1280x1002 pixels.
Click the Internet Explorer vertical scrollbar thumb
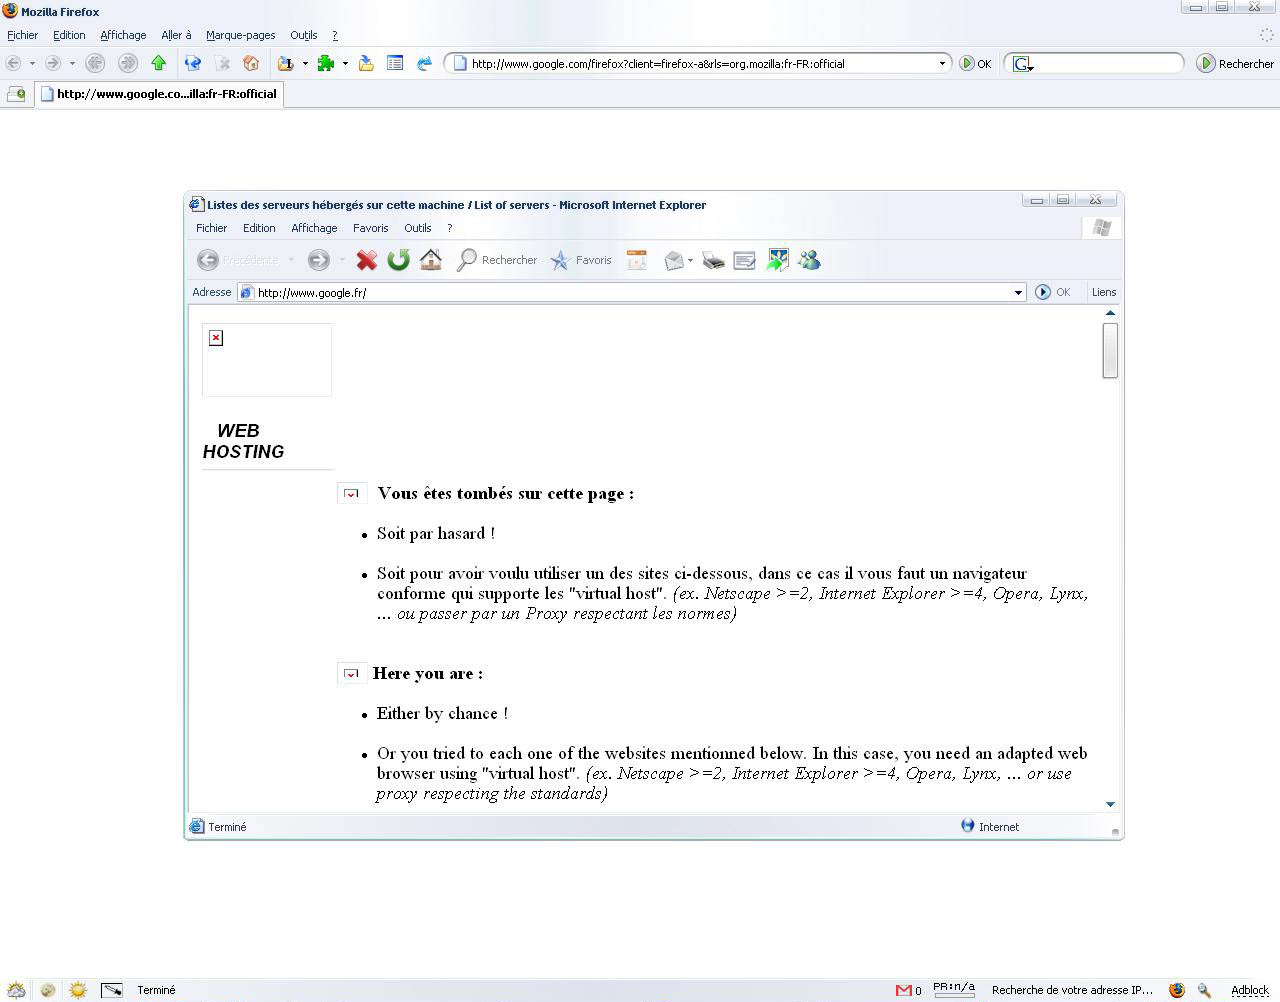(1110, 351)
